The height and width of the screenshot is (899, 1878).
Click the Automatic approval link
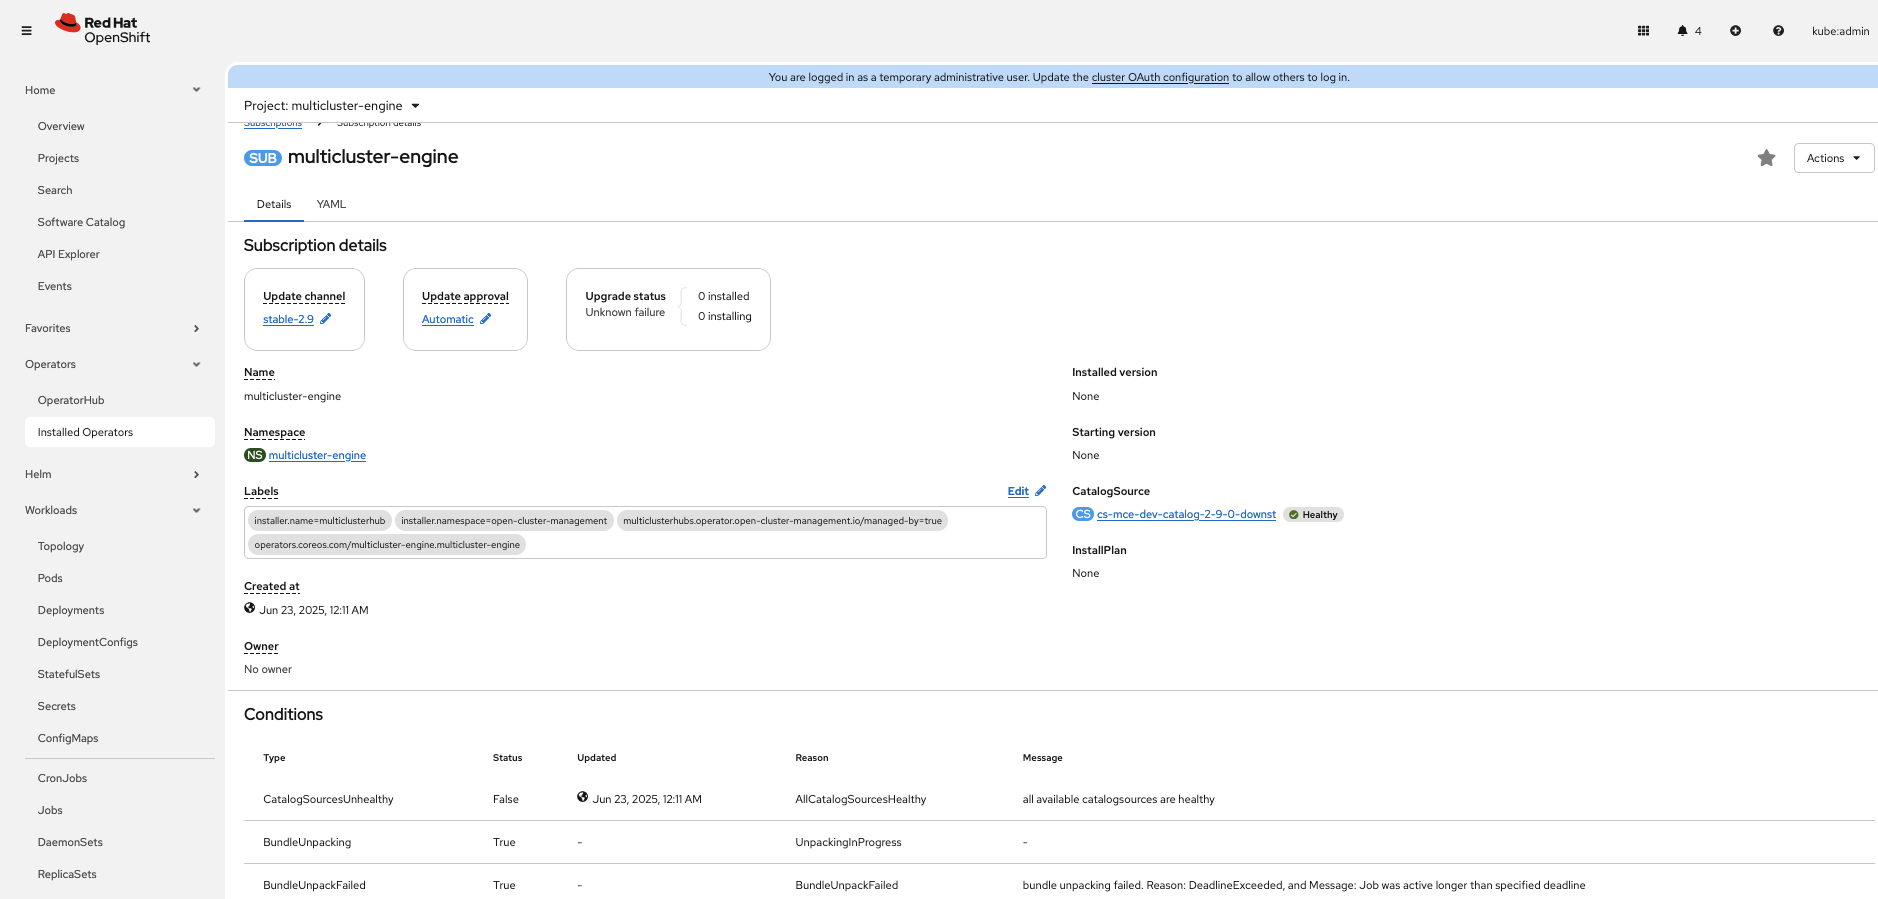448,319
